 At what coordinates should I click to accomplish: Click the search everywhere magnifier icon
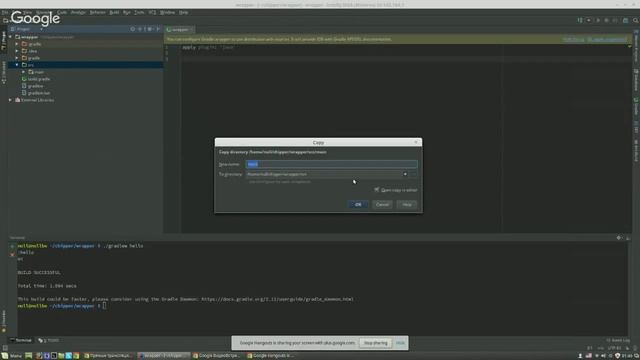pos(636,20)
